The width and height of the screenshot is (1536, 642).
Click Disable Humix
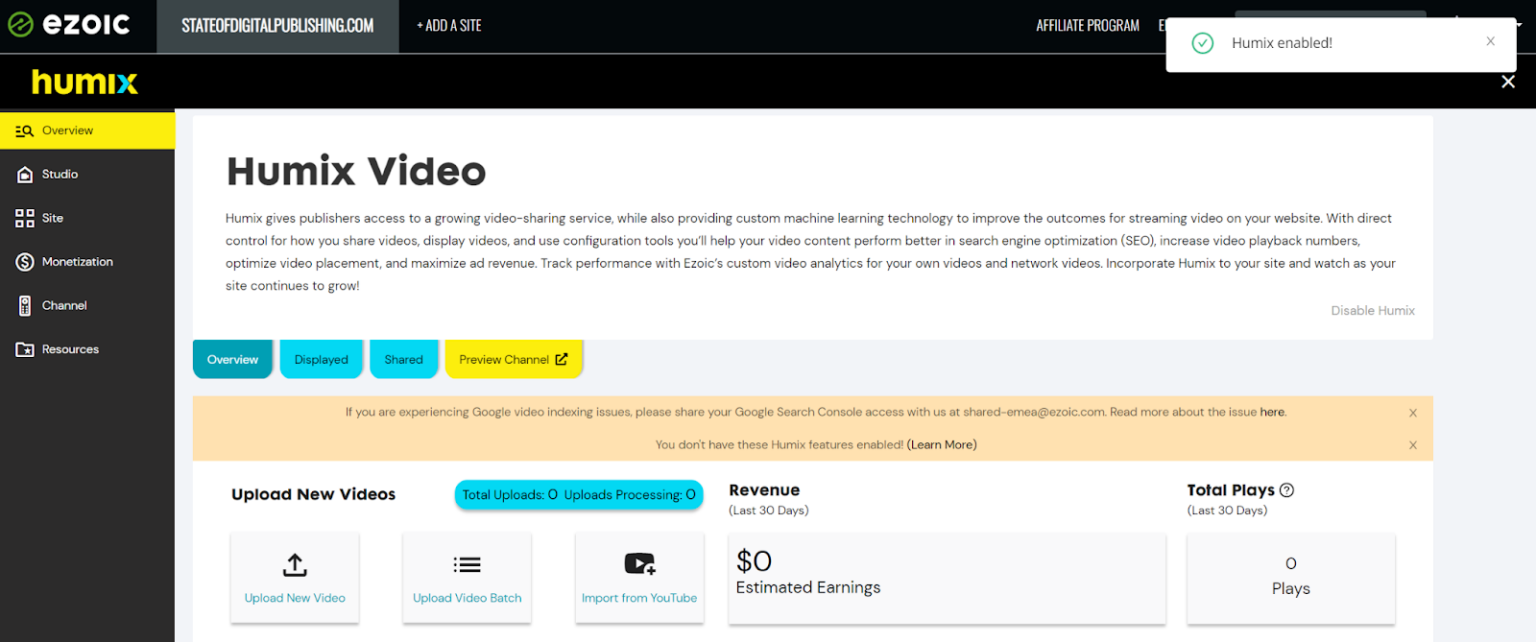click(x=1372, y=310)
